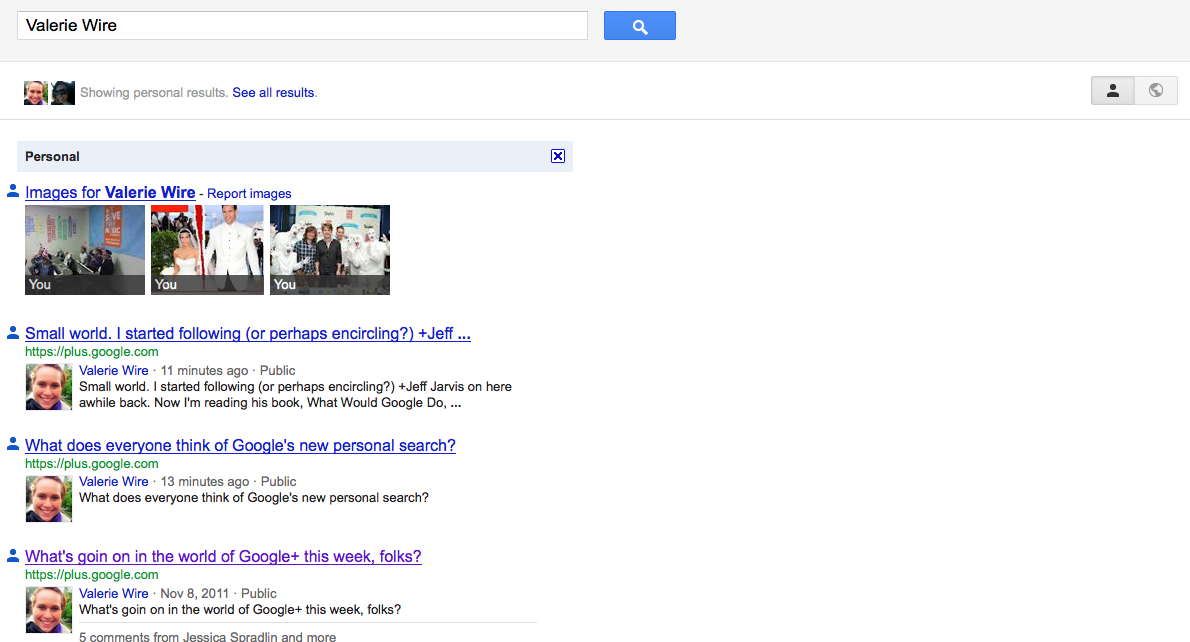Open Images for Valerie Wire link
The image size is (1190, 642).
(110, 193)
